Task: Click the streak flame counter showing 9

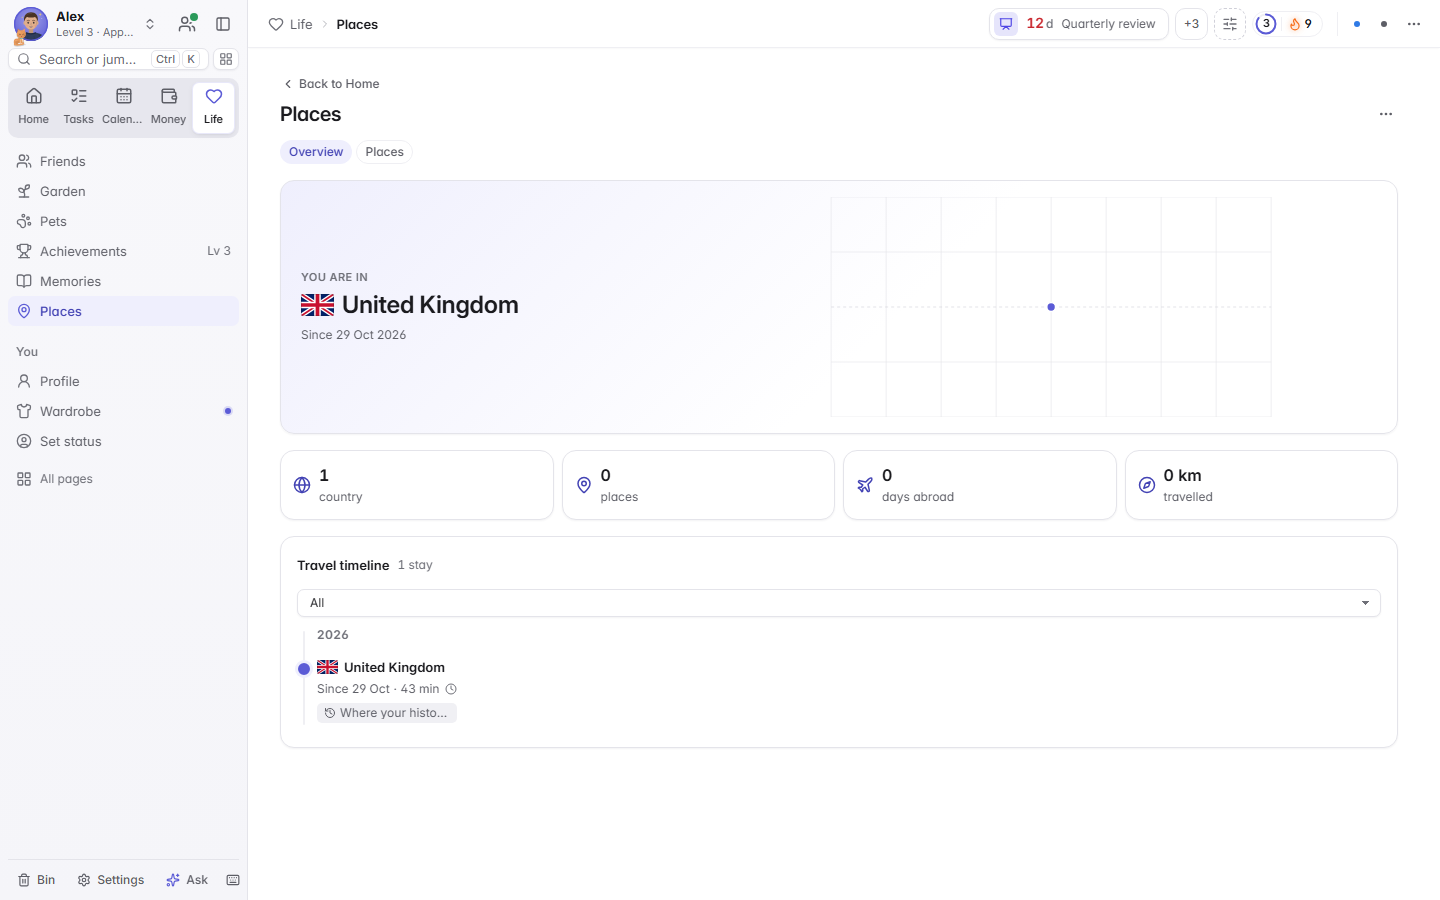Action: [1301, 24]
